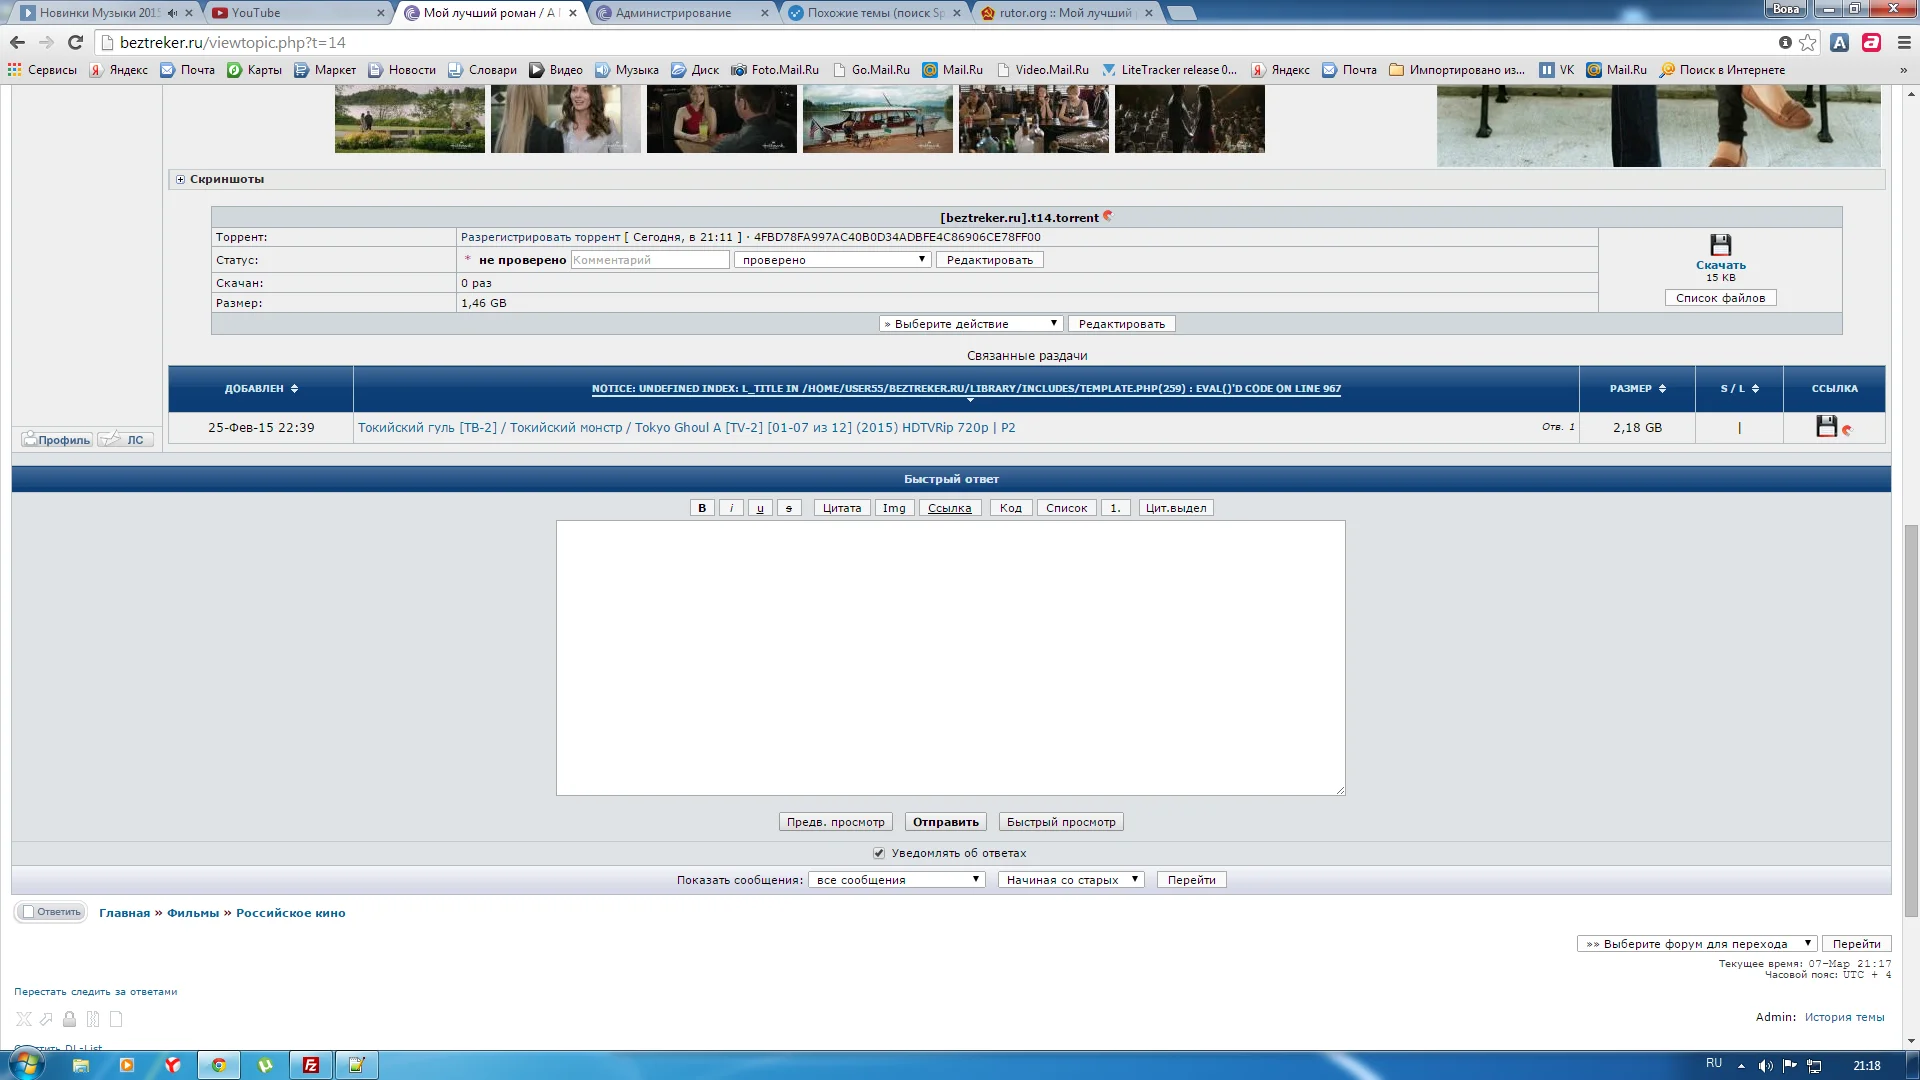
Task: Click the РАЗМЕР column sort arrows
Action: 1662,388
